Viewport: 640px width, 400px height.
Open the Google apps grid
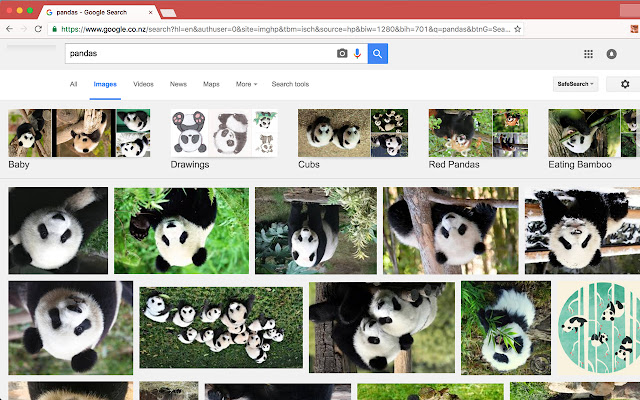coord(588,54)
